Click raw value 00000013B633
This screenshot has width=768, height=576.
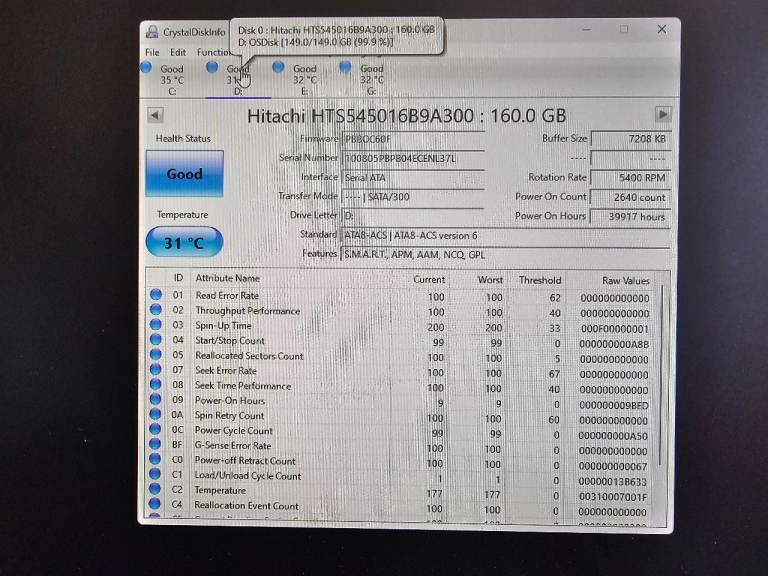(x=613, y=481)
